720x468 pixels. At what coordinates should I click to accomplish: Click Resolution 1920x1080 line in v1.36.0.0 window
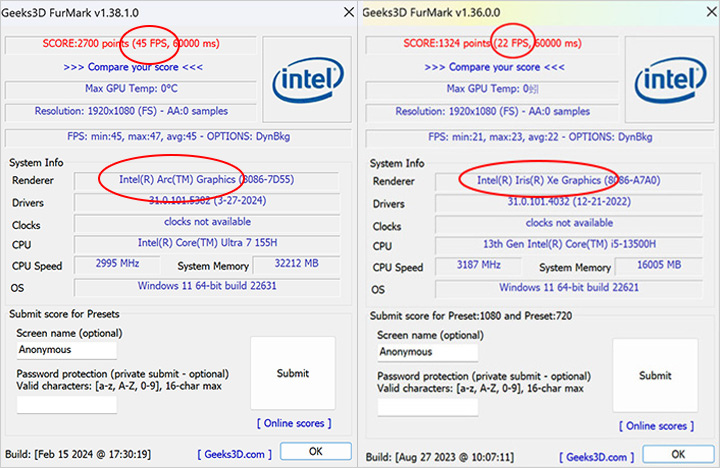pos(492,112)
